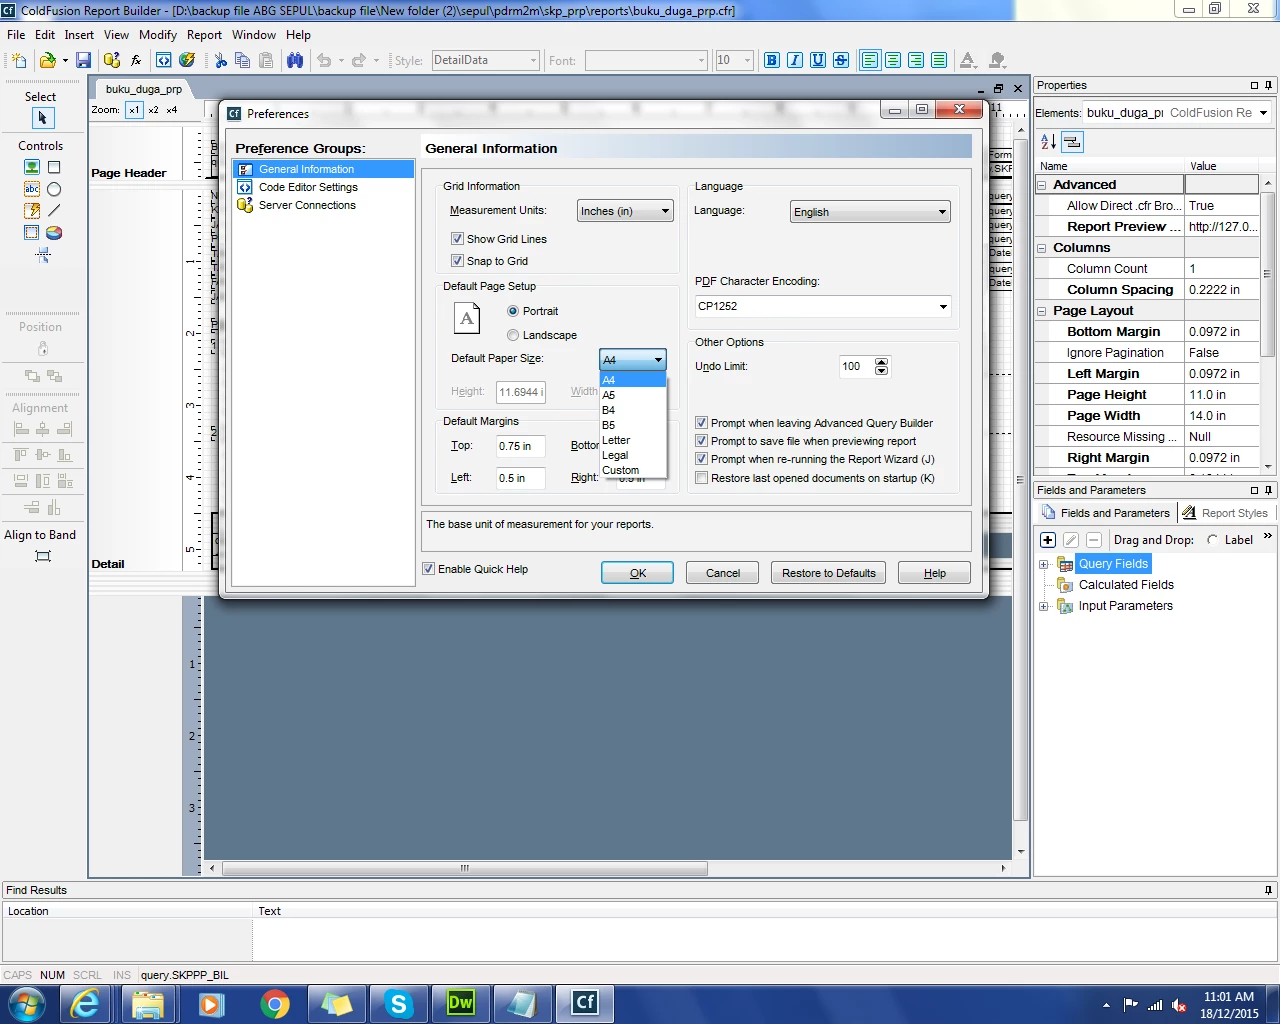Click the Find binoculars toolbar icon
This screenshot has height=1024, width=1280.
[294, 60]
